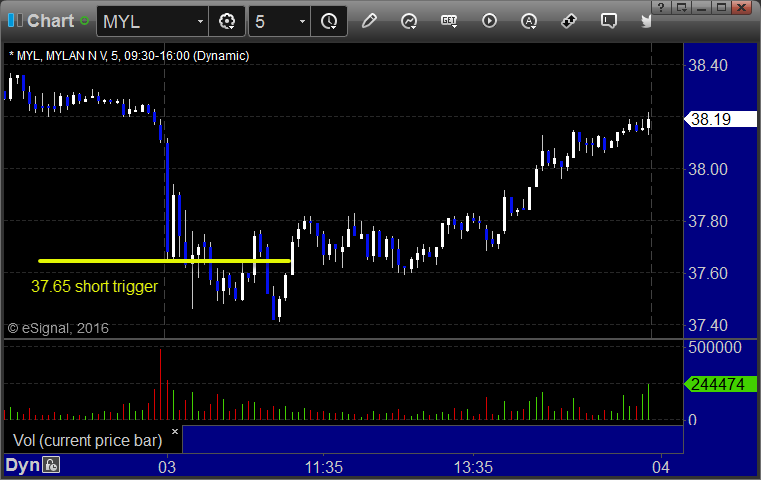Minimize the chart window
Screen dimensions: 761x480
coord(701,7)
